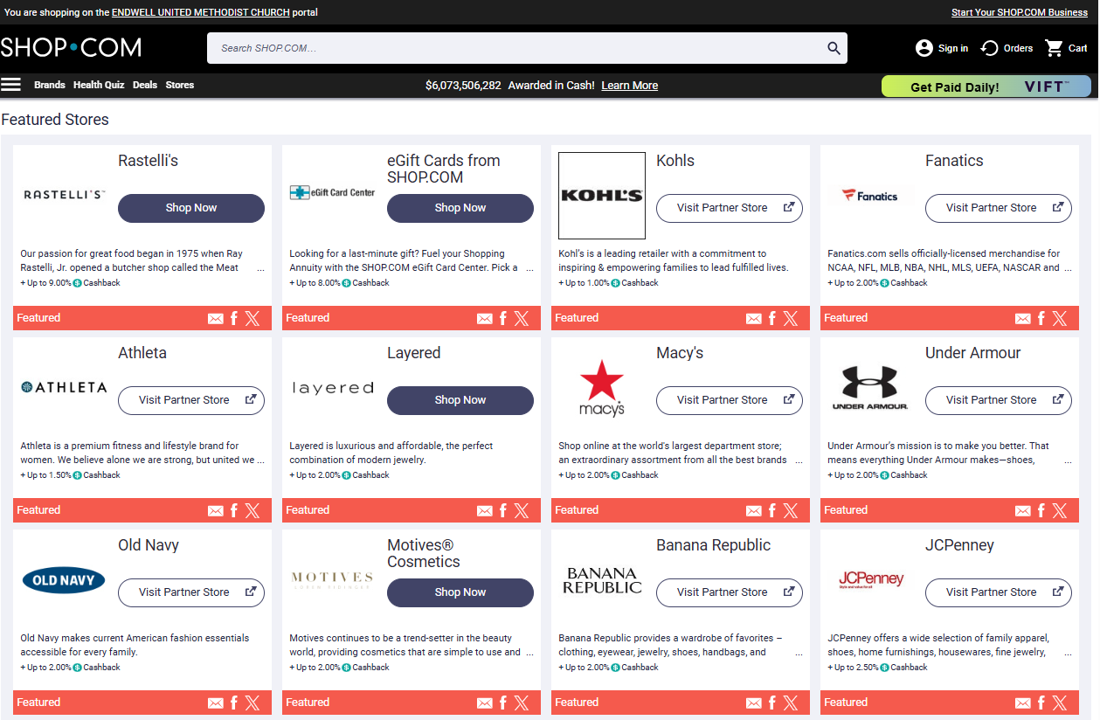Viewport: 1100px width, 720px height.
Task: Open Learn More cash awards link
Action: [x=629, y=86]
